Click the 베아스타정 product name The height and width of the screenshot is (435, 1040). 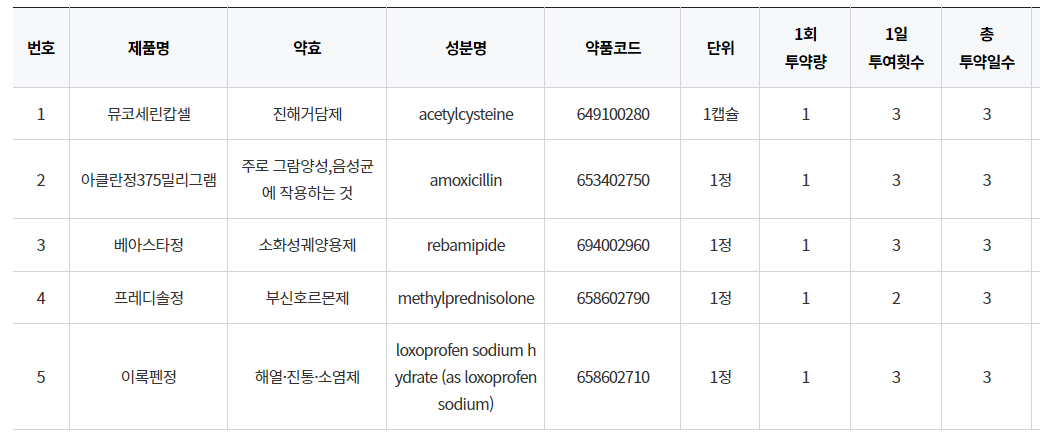[149, 245]
